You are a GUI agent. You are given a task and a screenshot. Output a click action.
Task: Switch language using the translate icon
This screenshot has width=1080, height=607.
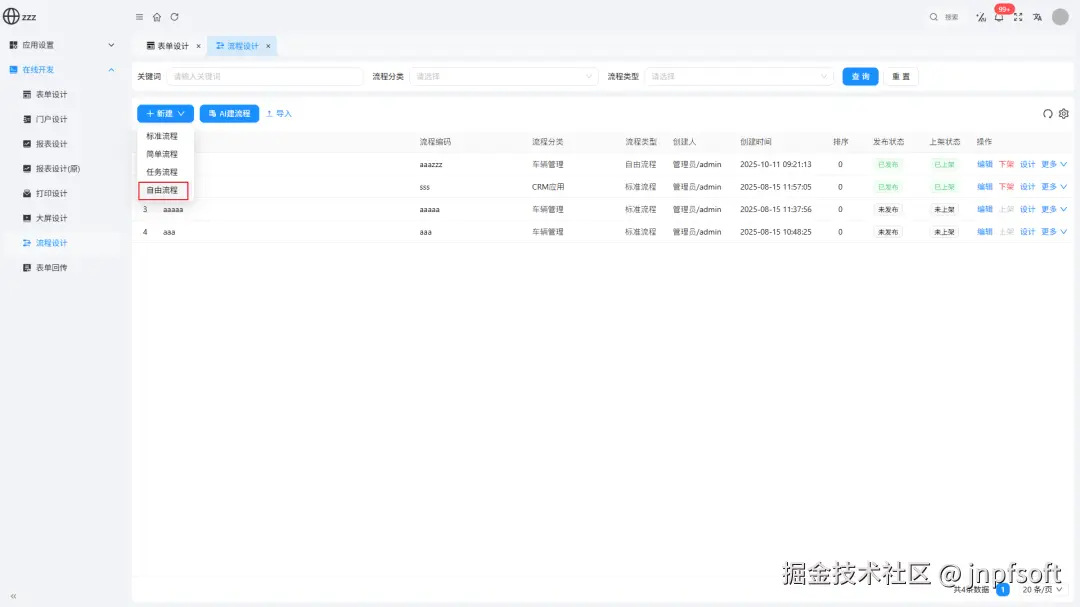pos(1038,17)
